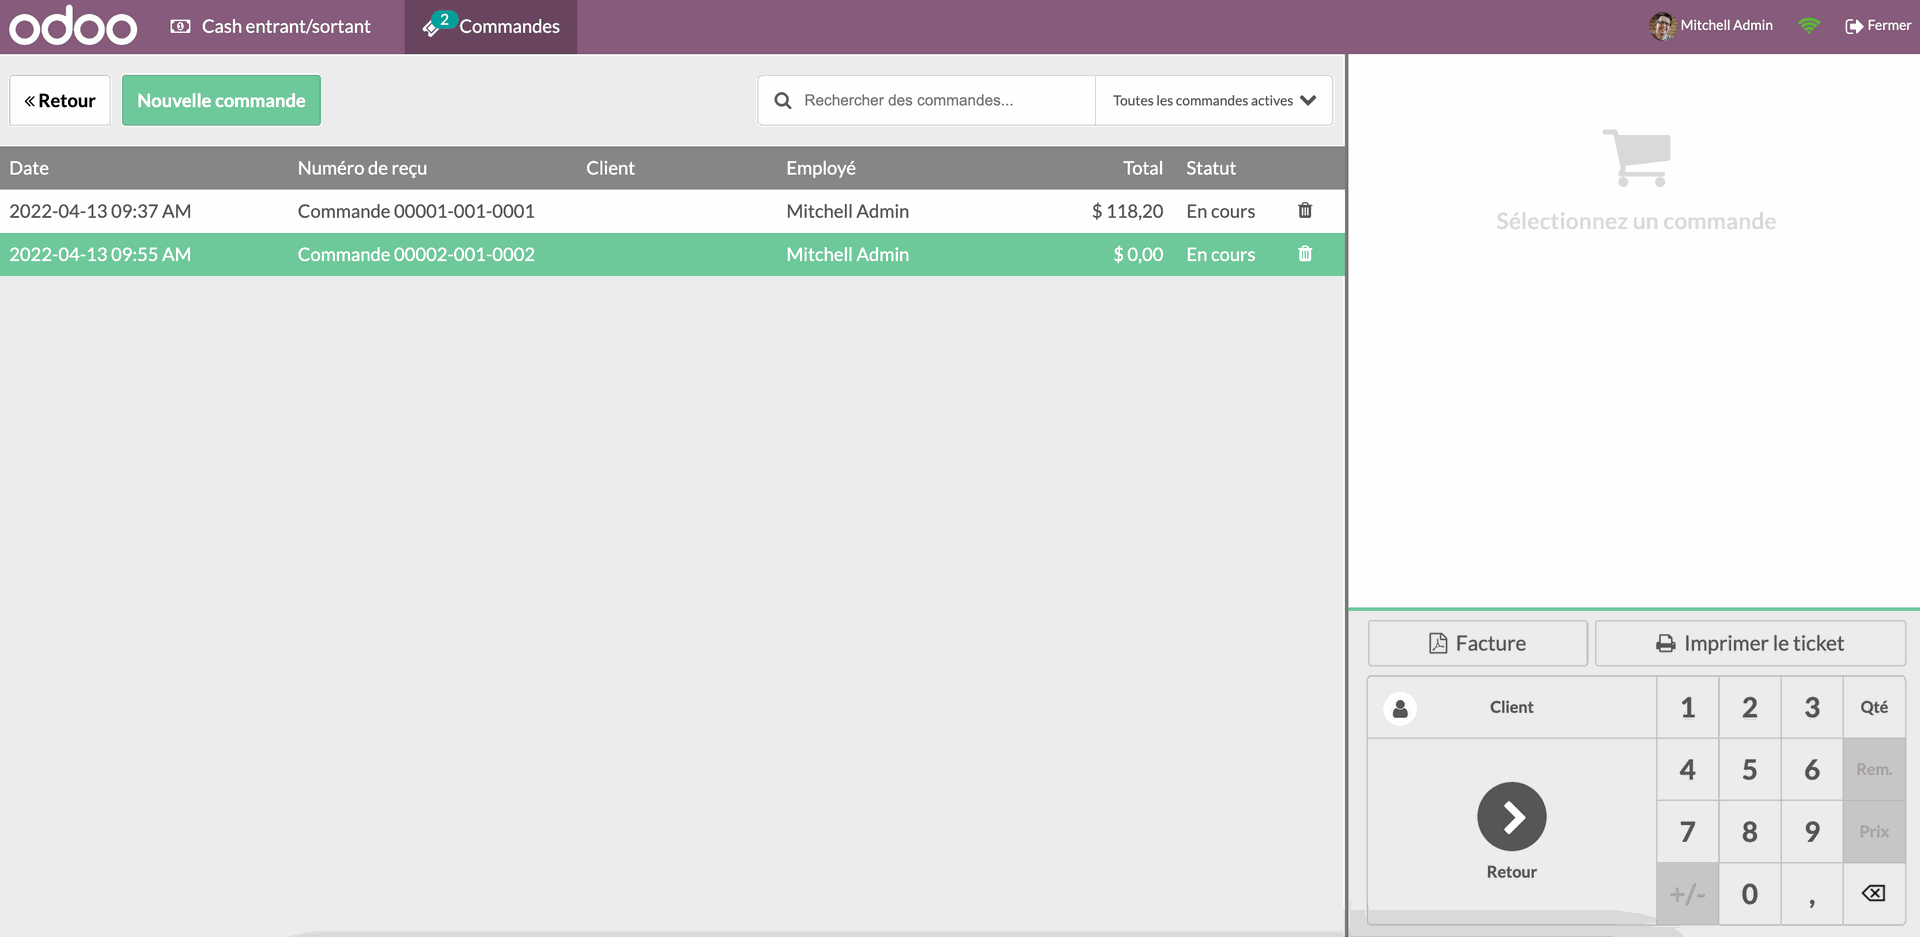Click the printer icon on Imprimer le ticket
The image size is (1920, 937).
tap(1665, 643)
